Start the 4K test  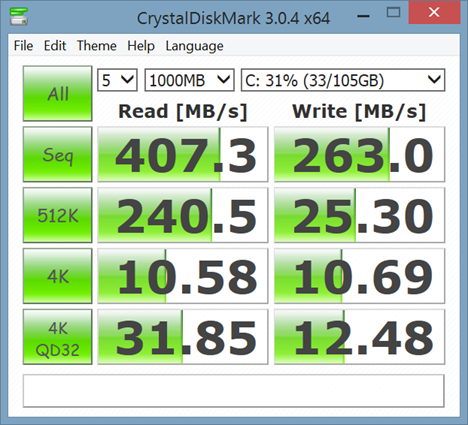pyautogui.click(x=58, y=276)
